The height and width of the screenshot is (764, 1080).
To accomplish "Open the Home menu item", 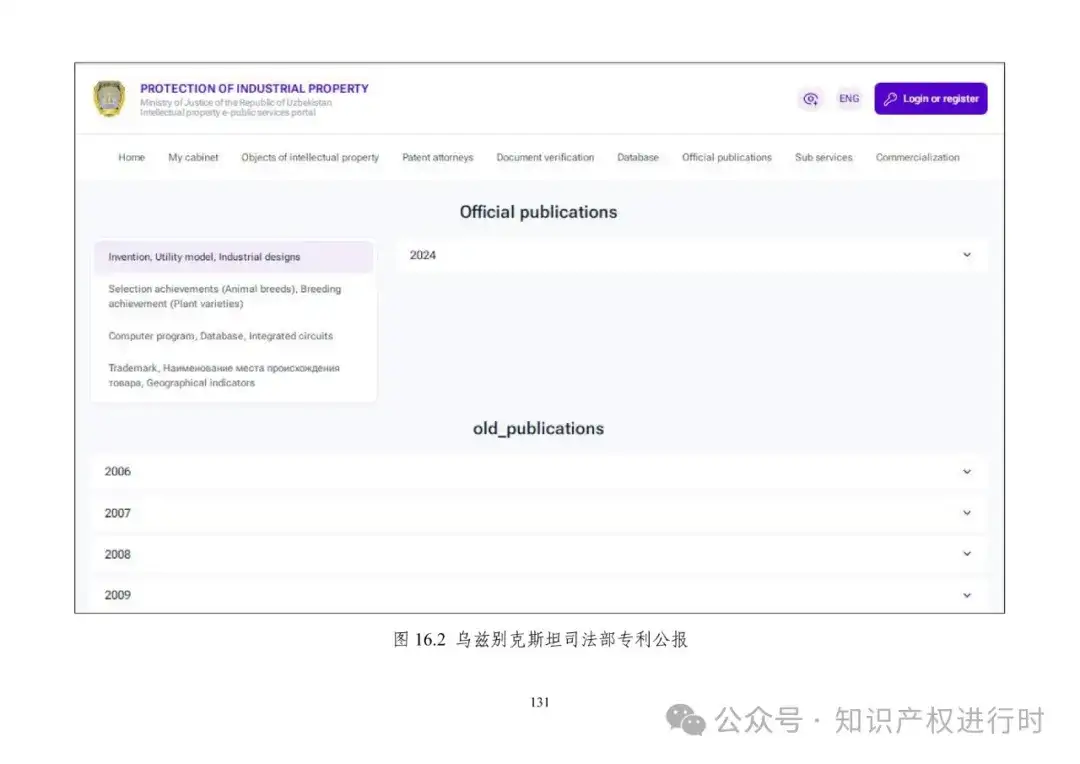I will (x=132, y=157).
